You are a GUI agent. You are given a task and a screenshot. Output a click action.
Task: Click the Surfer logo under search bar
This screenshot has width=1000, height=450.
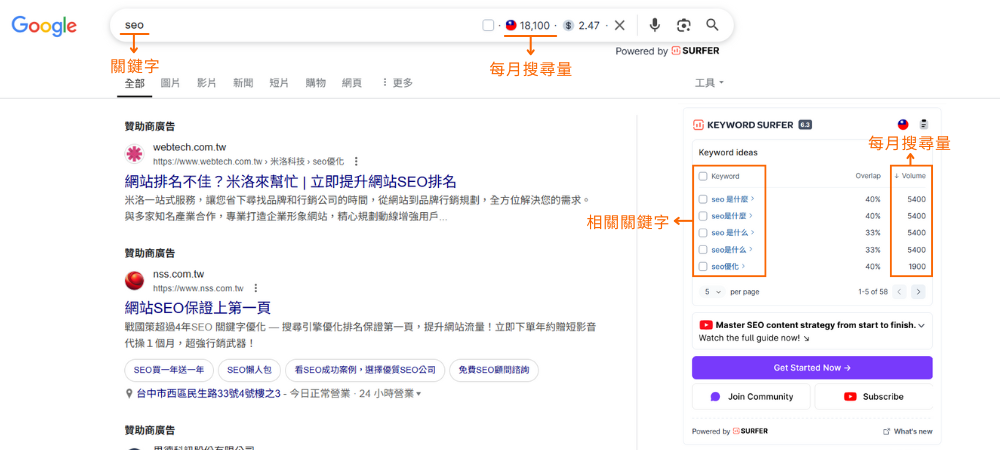[695, 51]
